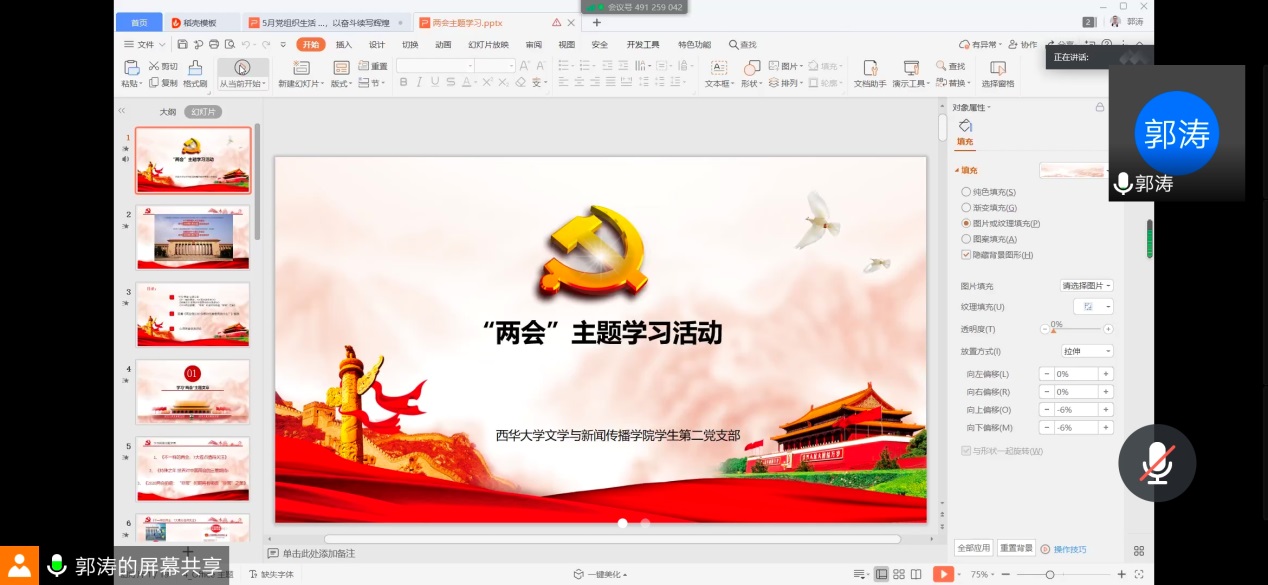Image resolution: width=1268 pixels, height=585 pixels.
Task: Select slide 2 thumbnail in the panel
Action: (x=193, y=238)
